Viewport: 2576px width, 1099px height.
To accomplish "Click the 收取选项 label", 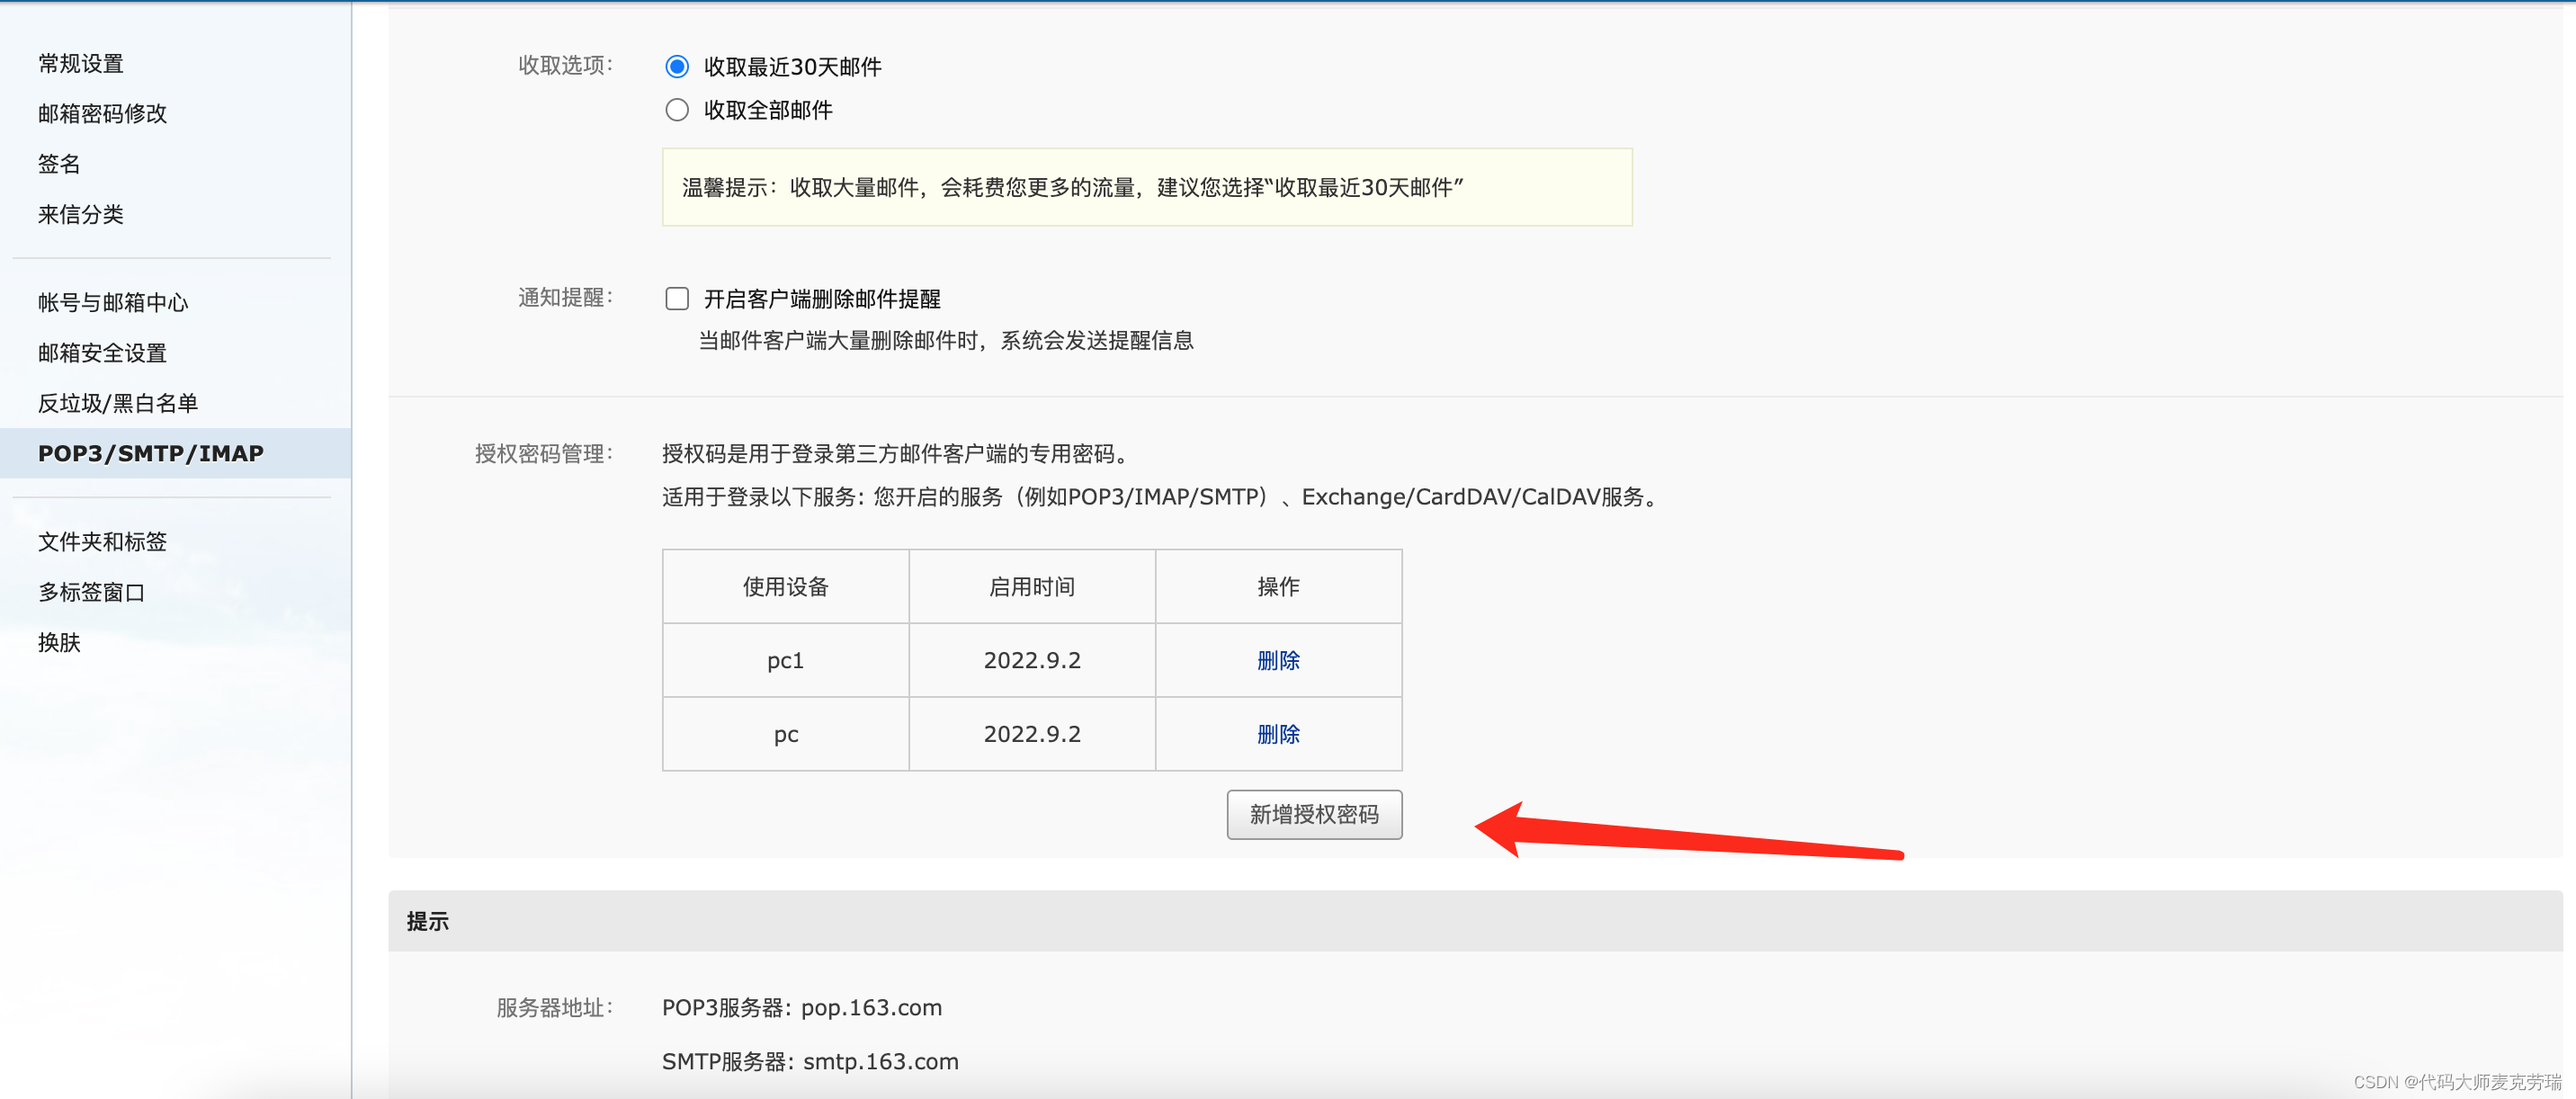I will (566, 65).
